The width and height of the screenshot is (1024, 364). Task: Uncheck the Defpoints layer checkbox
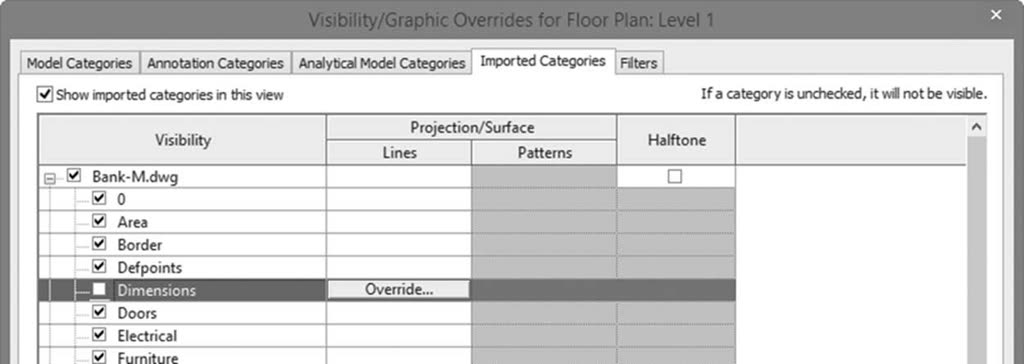tap(99, 267)
